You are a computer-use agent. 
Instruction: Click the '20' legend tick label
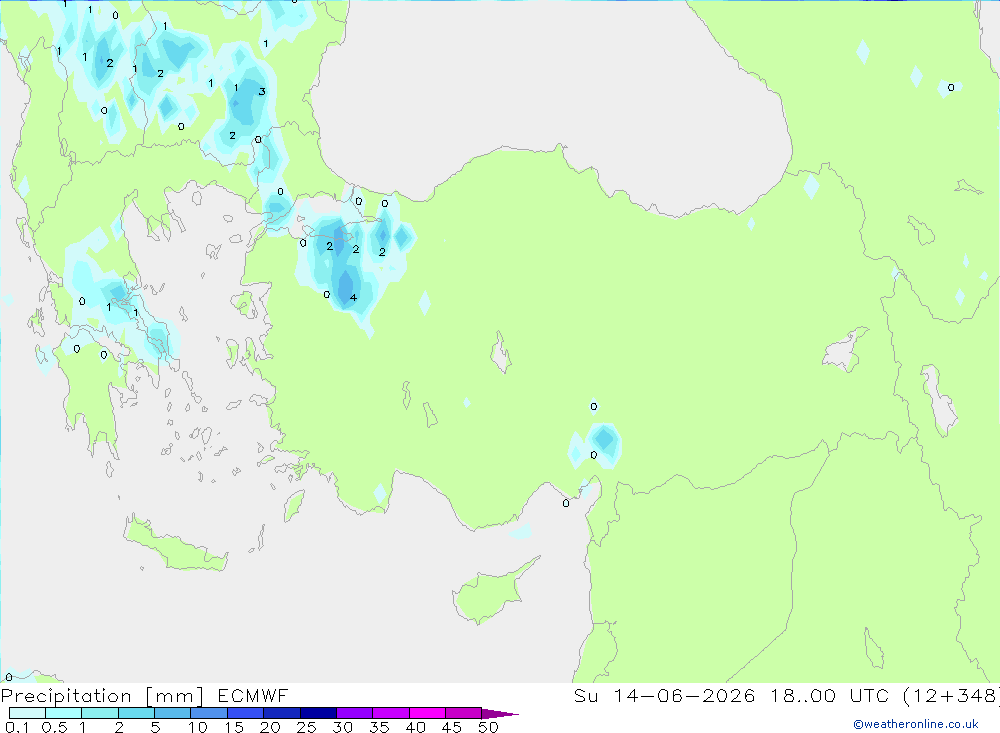270,727
